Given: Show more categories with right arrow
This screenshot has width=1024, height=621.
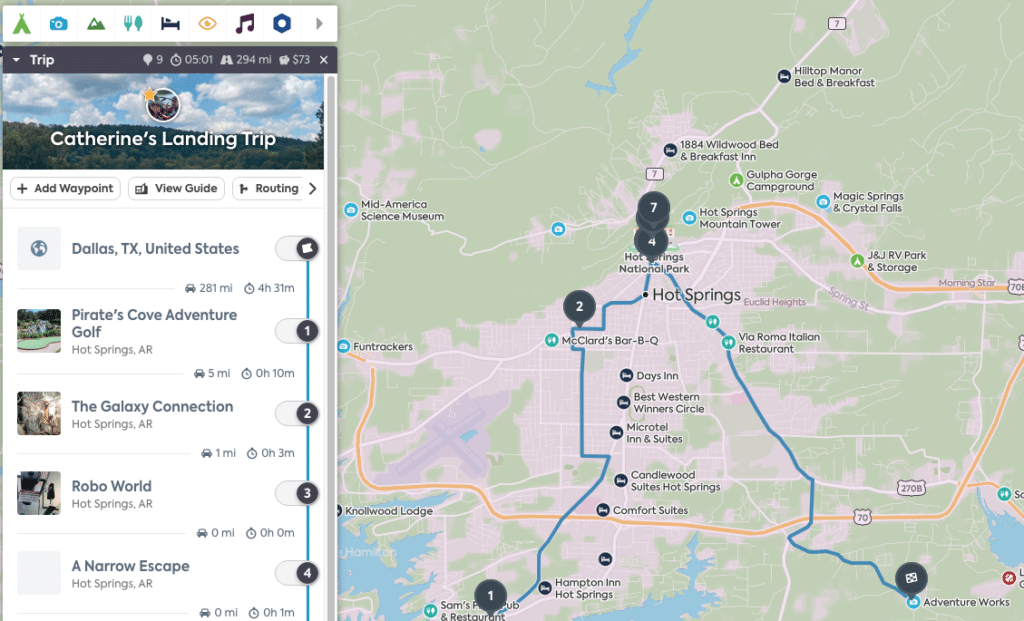Looking at the screenshot, I should (x=319, y=24).
